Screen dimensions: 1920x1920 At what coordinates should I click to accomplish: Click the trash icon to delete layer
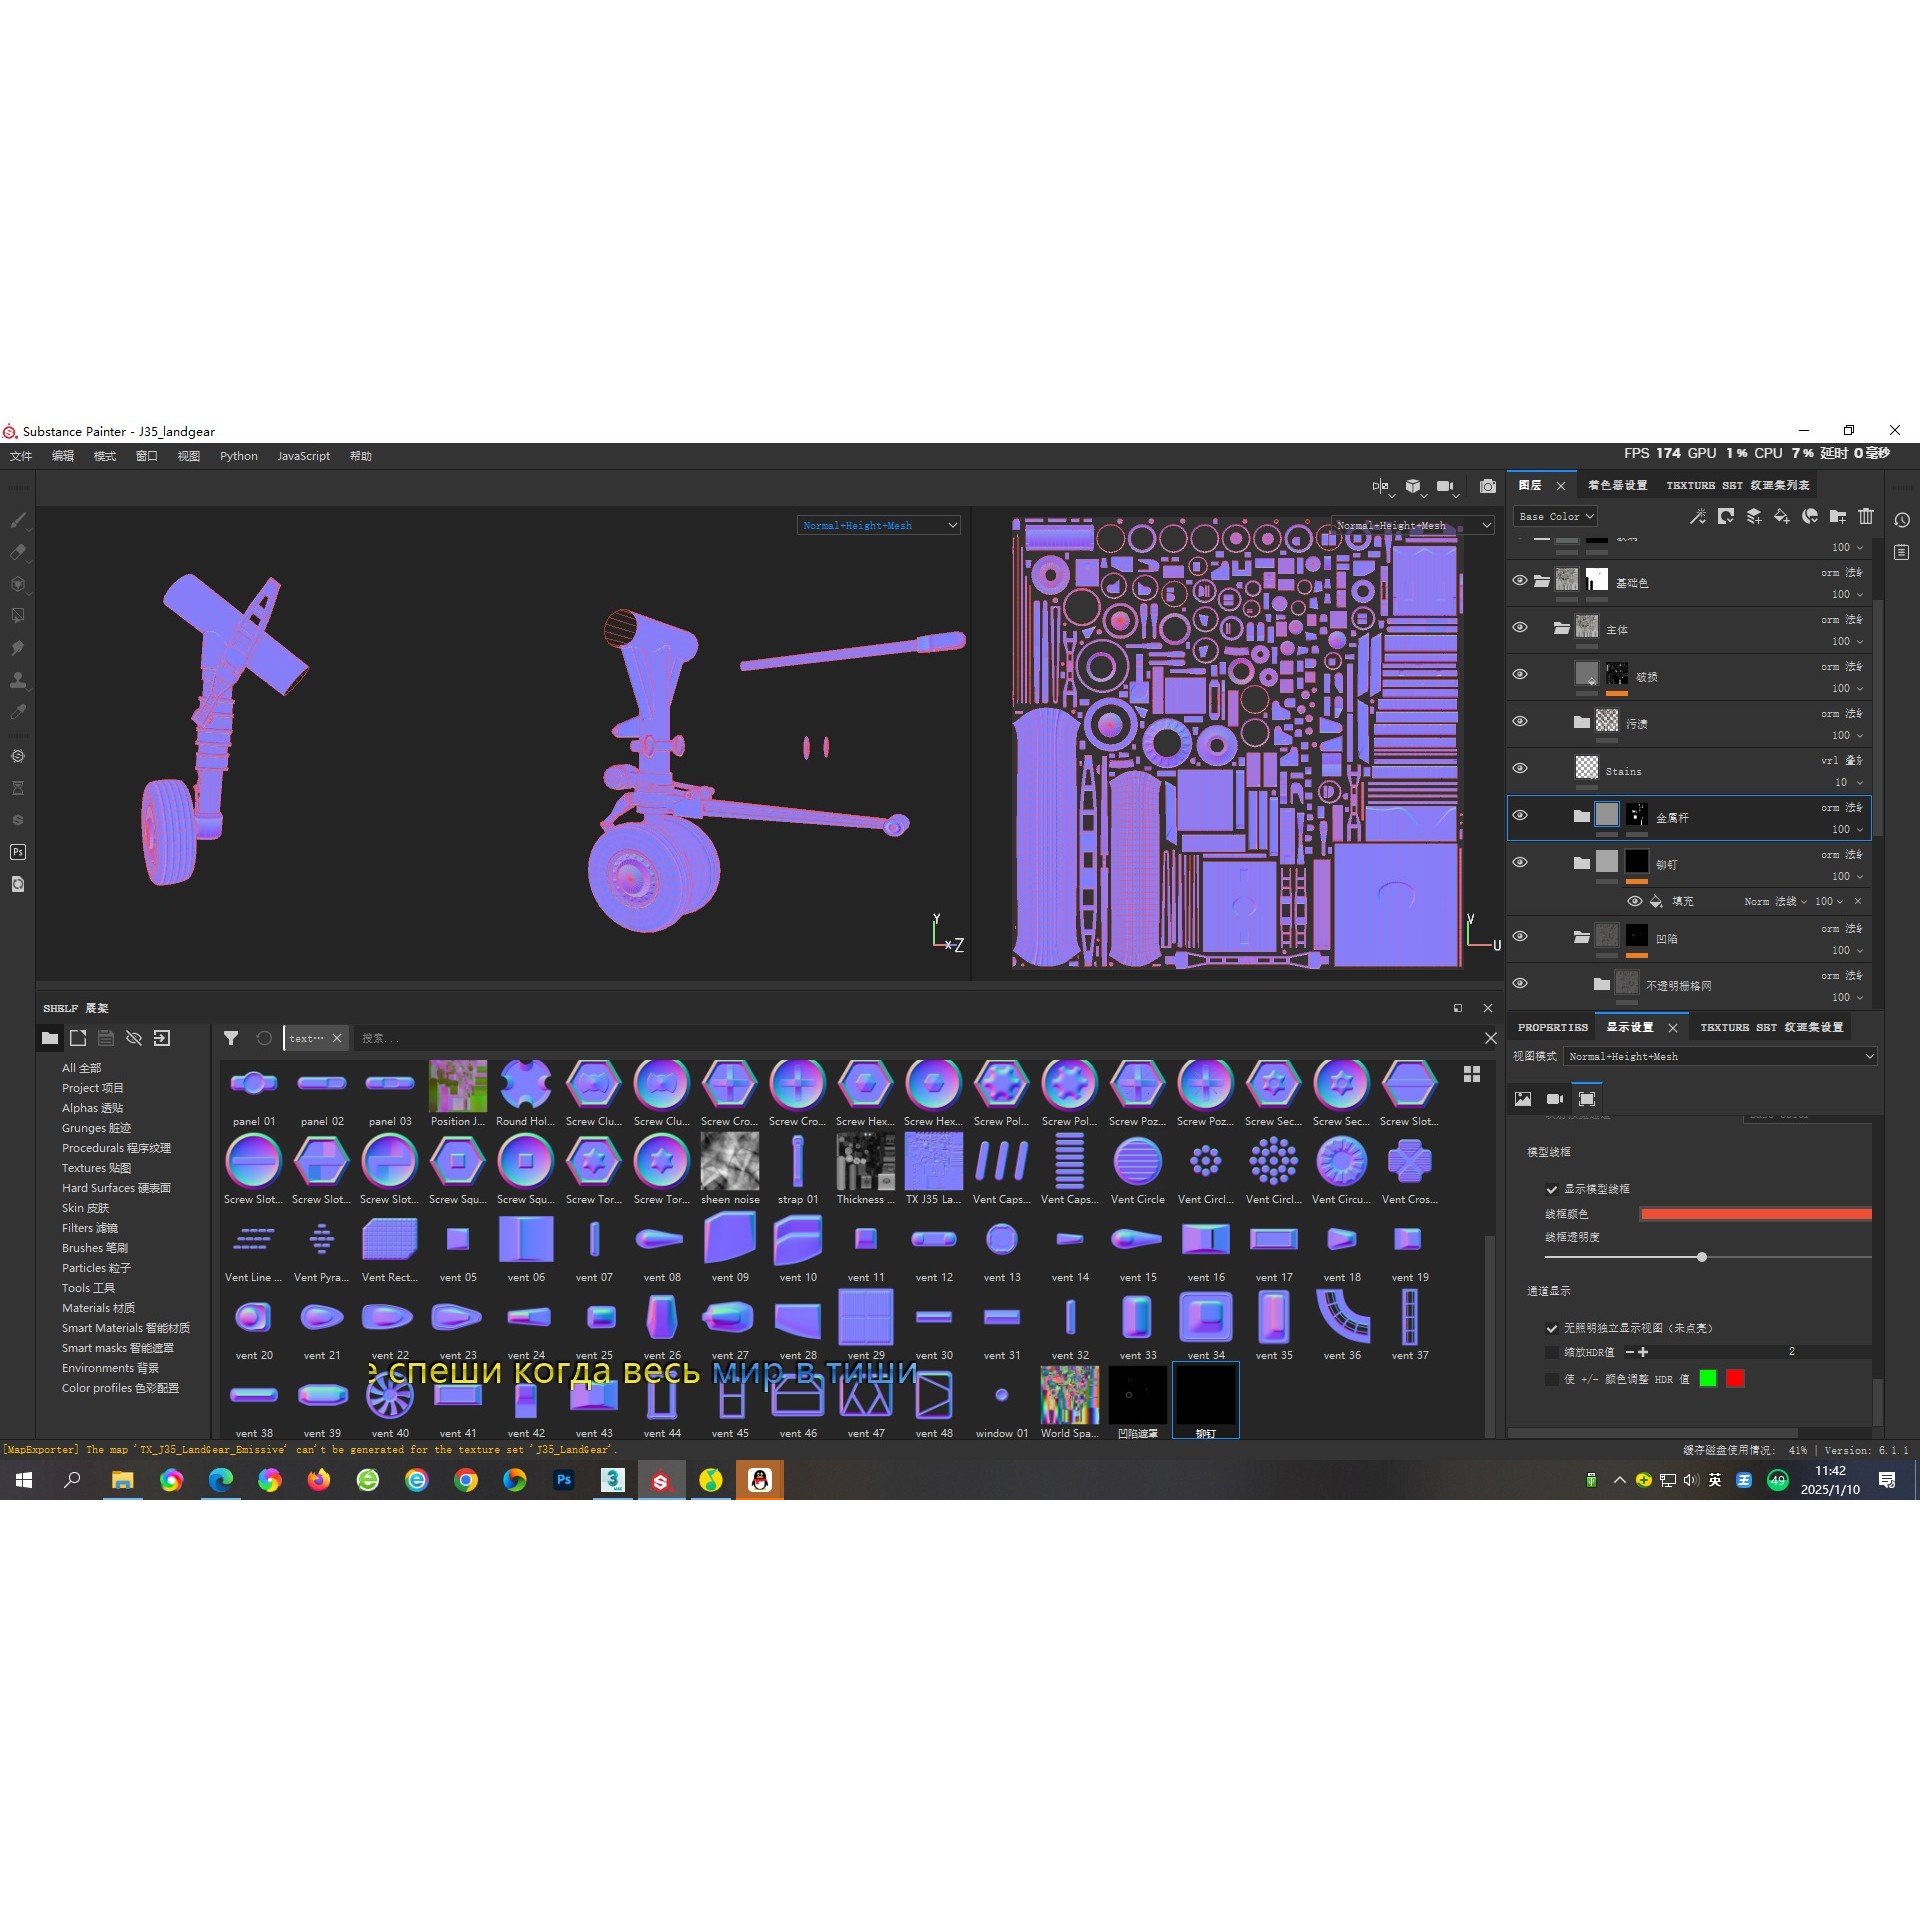[x=1866, y=516]
